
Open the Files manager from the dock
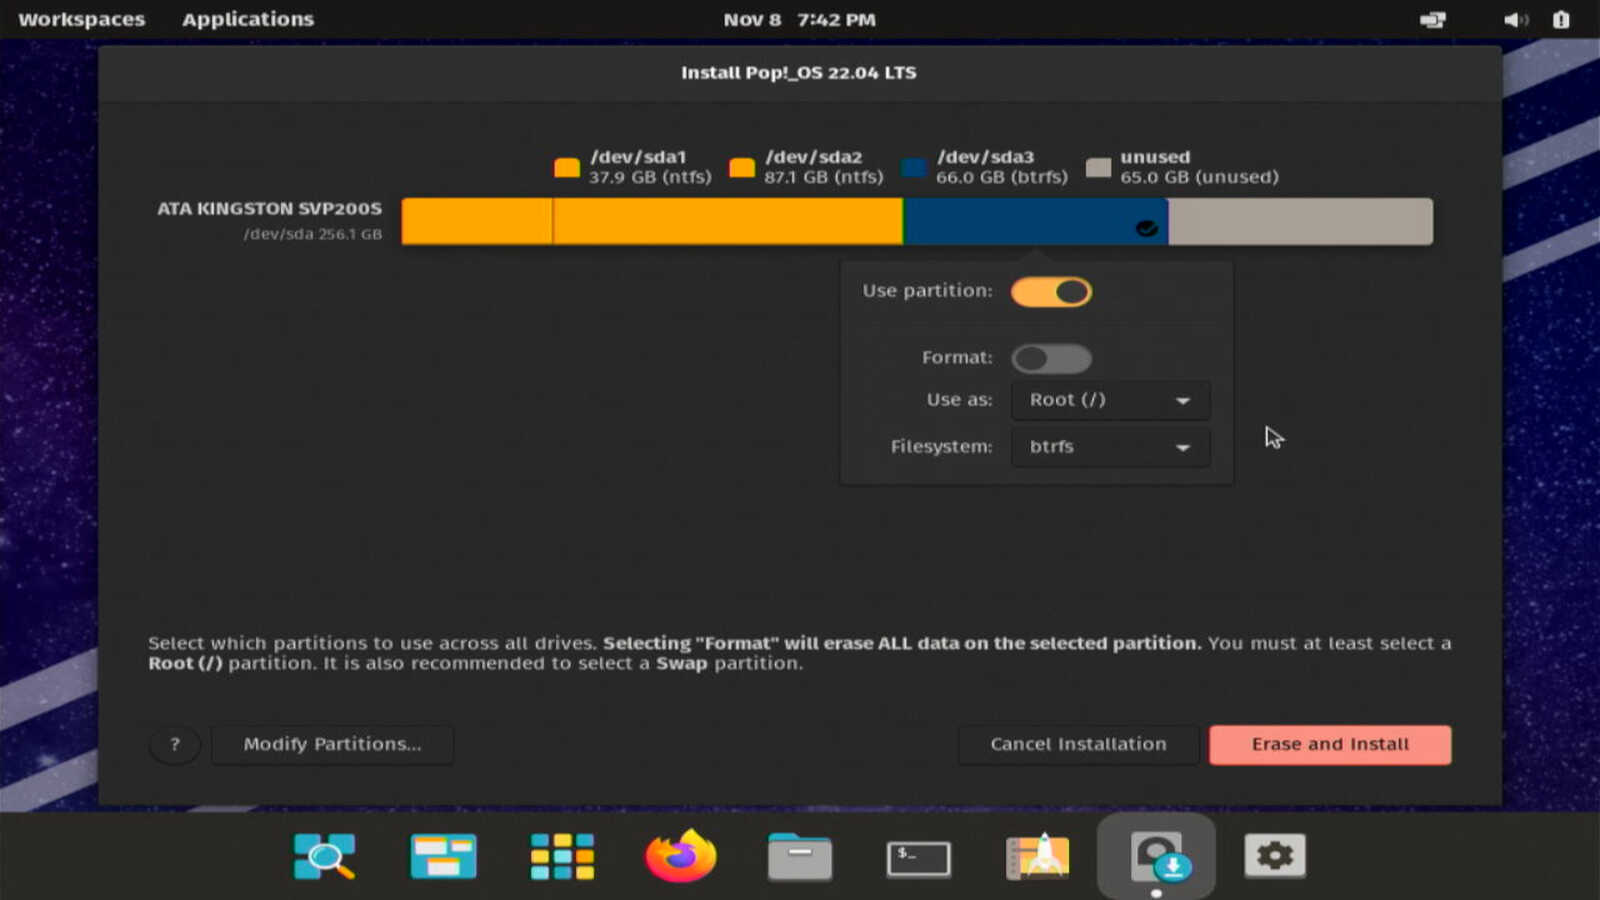800,857
